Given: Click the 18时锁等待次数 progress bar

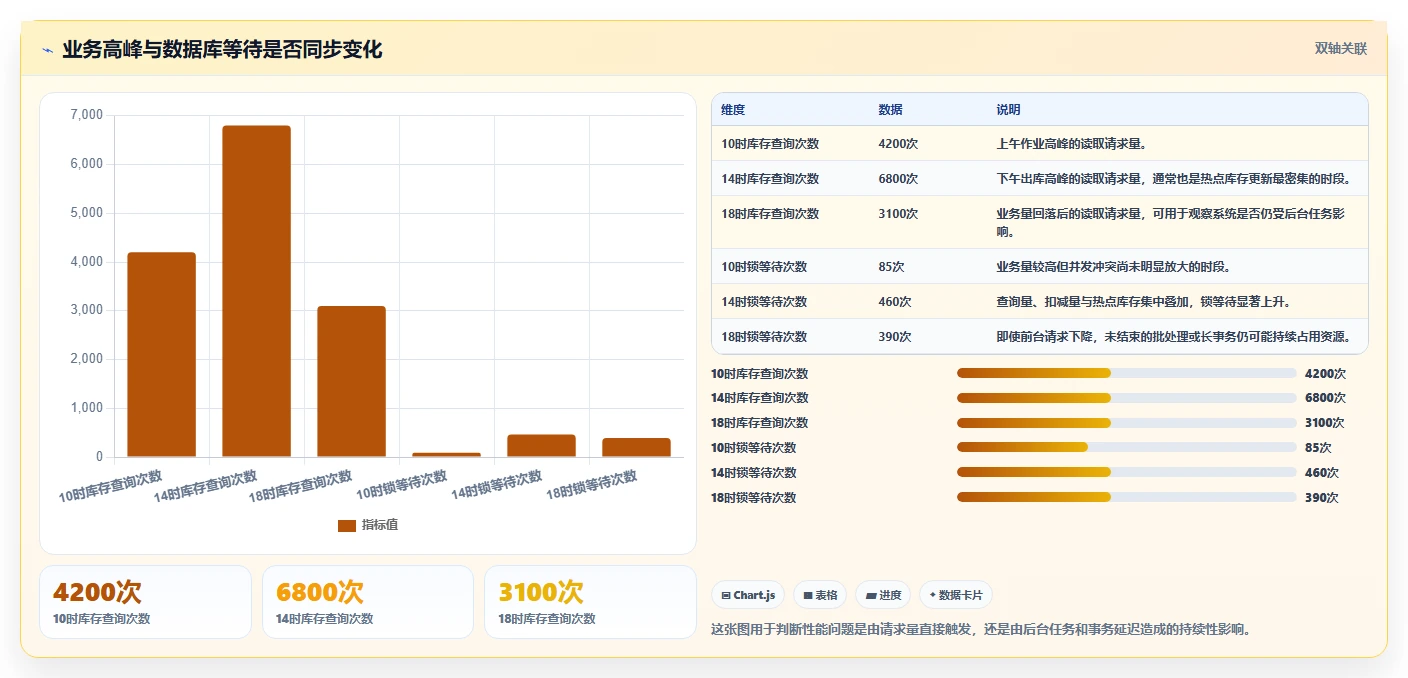Looking at the screenshot, I should pos(1126,497).
